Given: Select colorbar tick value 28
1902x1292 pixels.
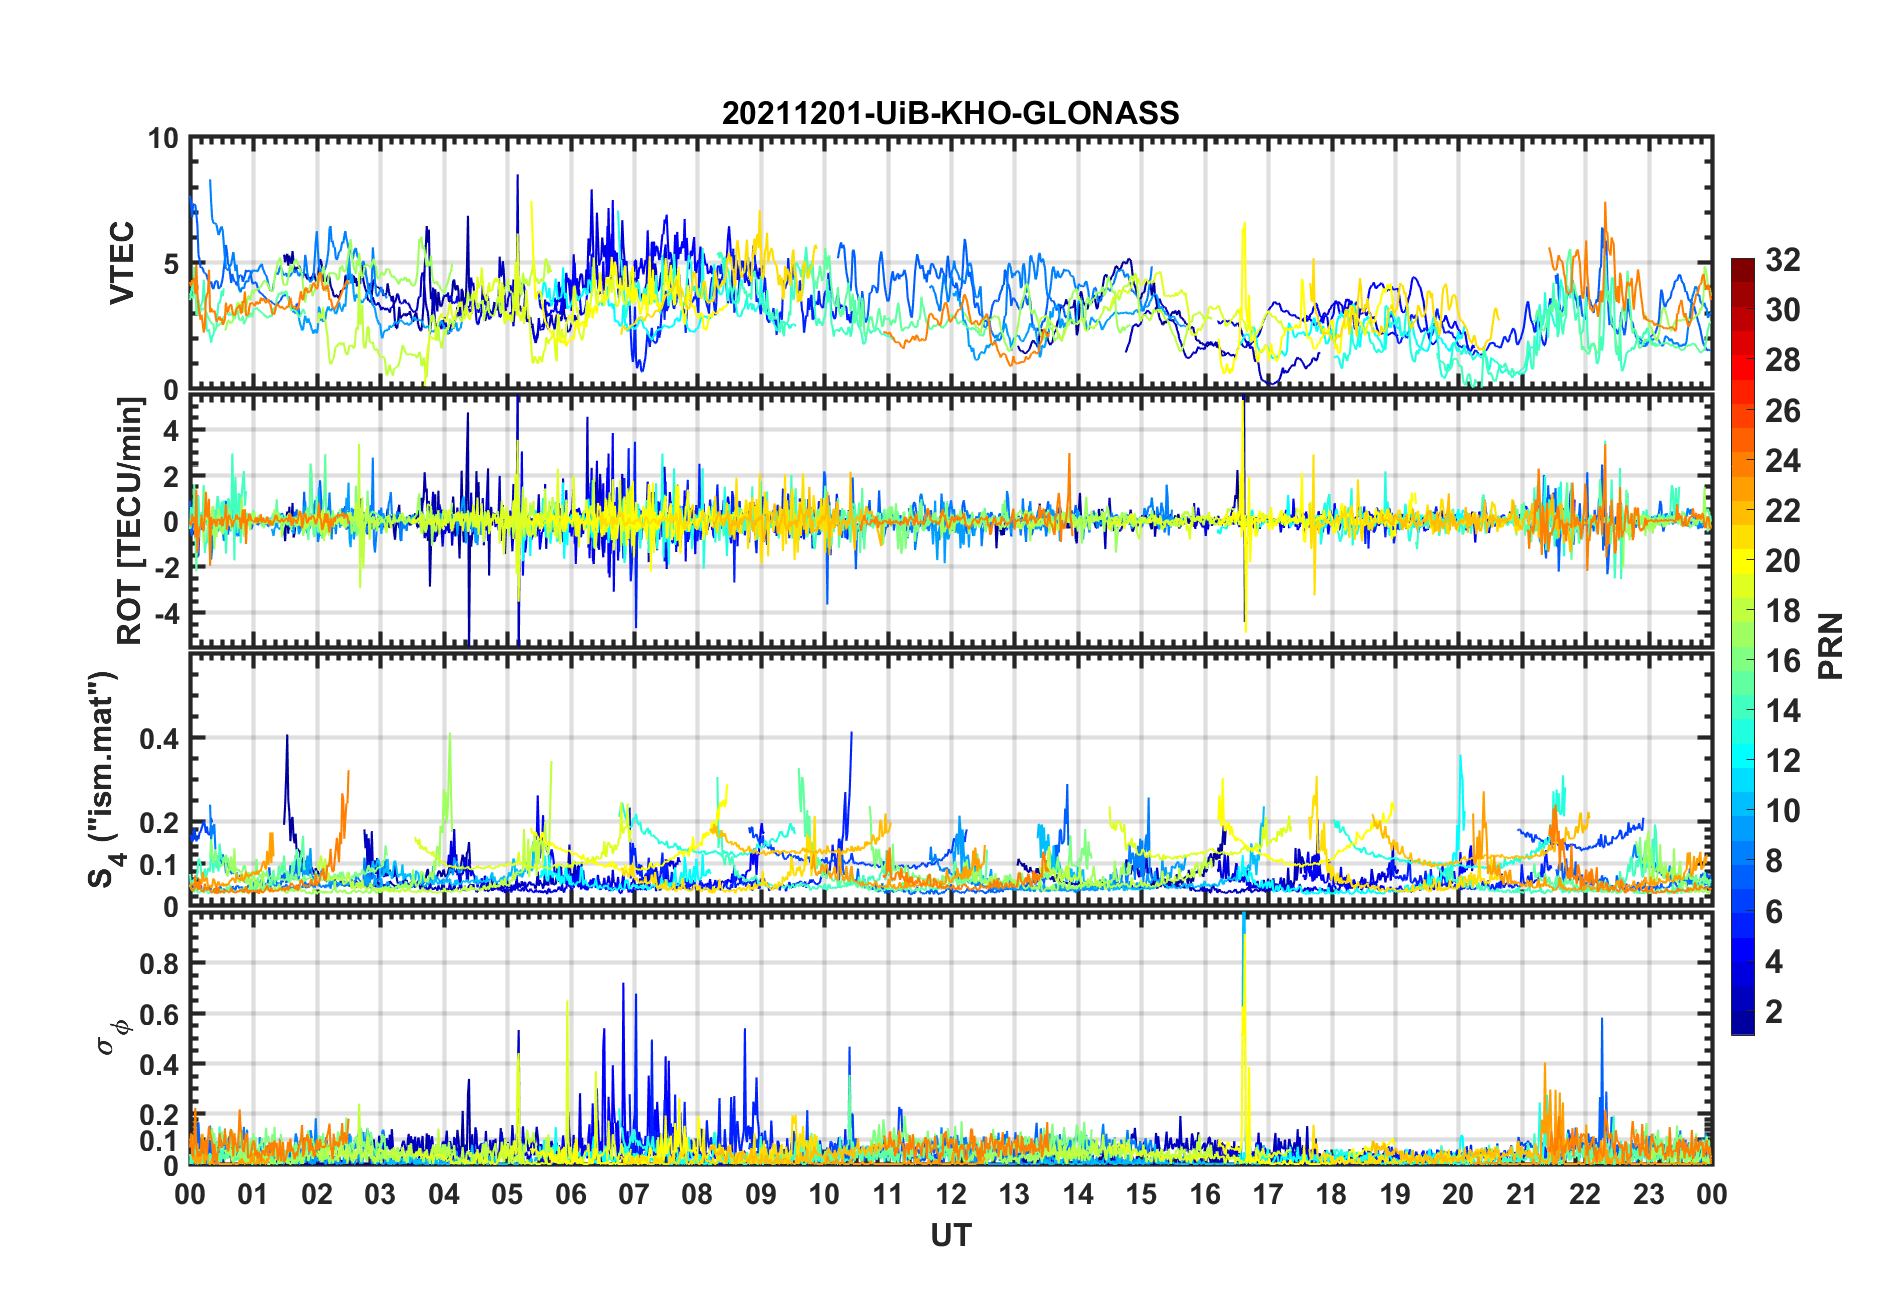Looking at the screenshot, I should click(x=1782, y=360).
